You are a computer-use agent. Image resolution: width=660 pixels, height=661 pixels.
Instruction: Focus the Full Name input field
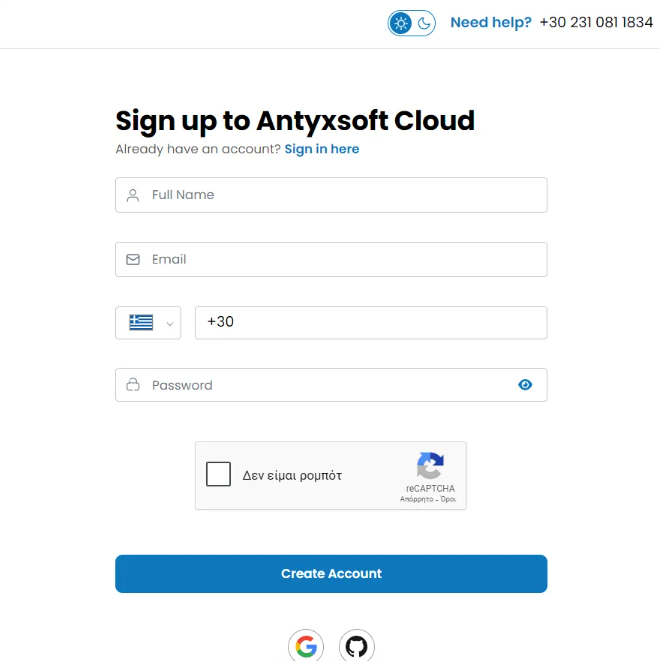coord(340,195)
